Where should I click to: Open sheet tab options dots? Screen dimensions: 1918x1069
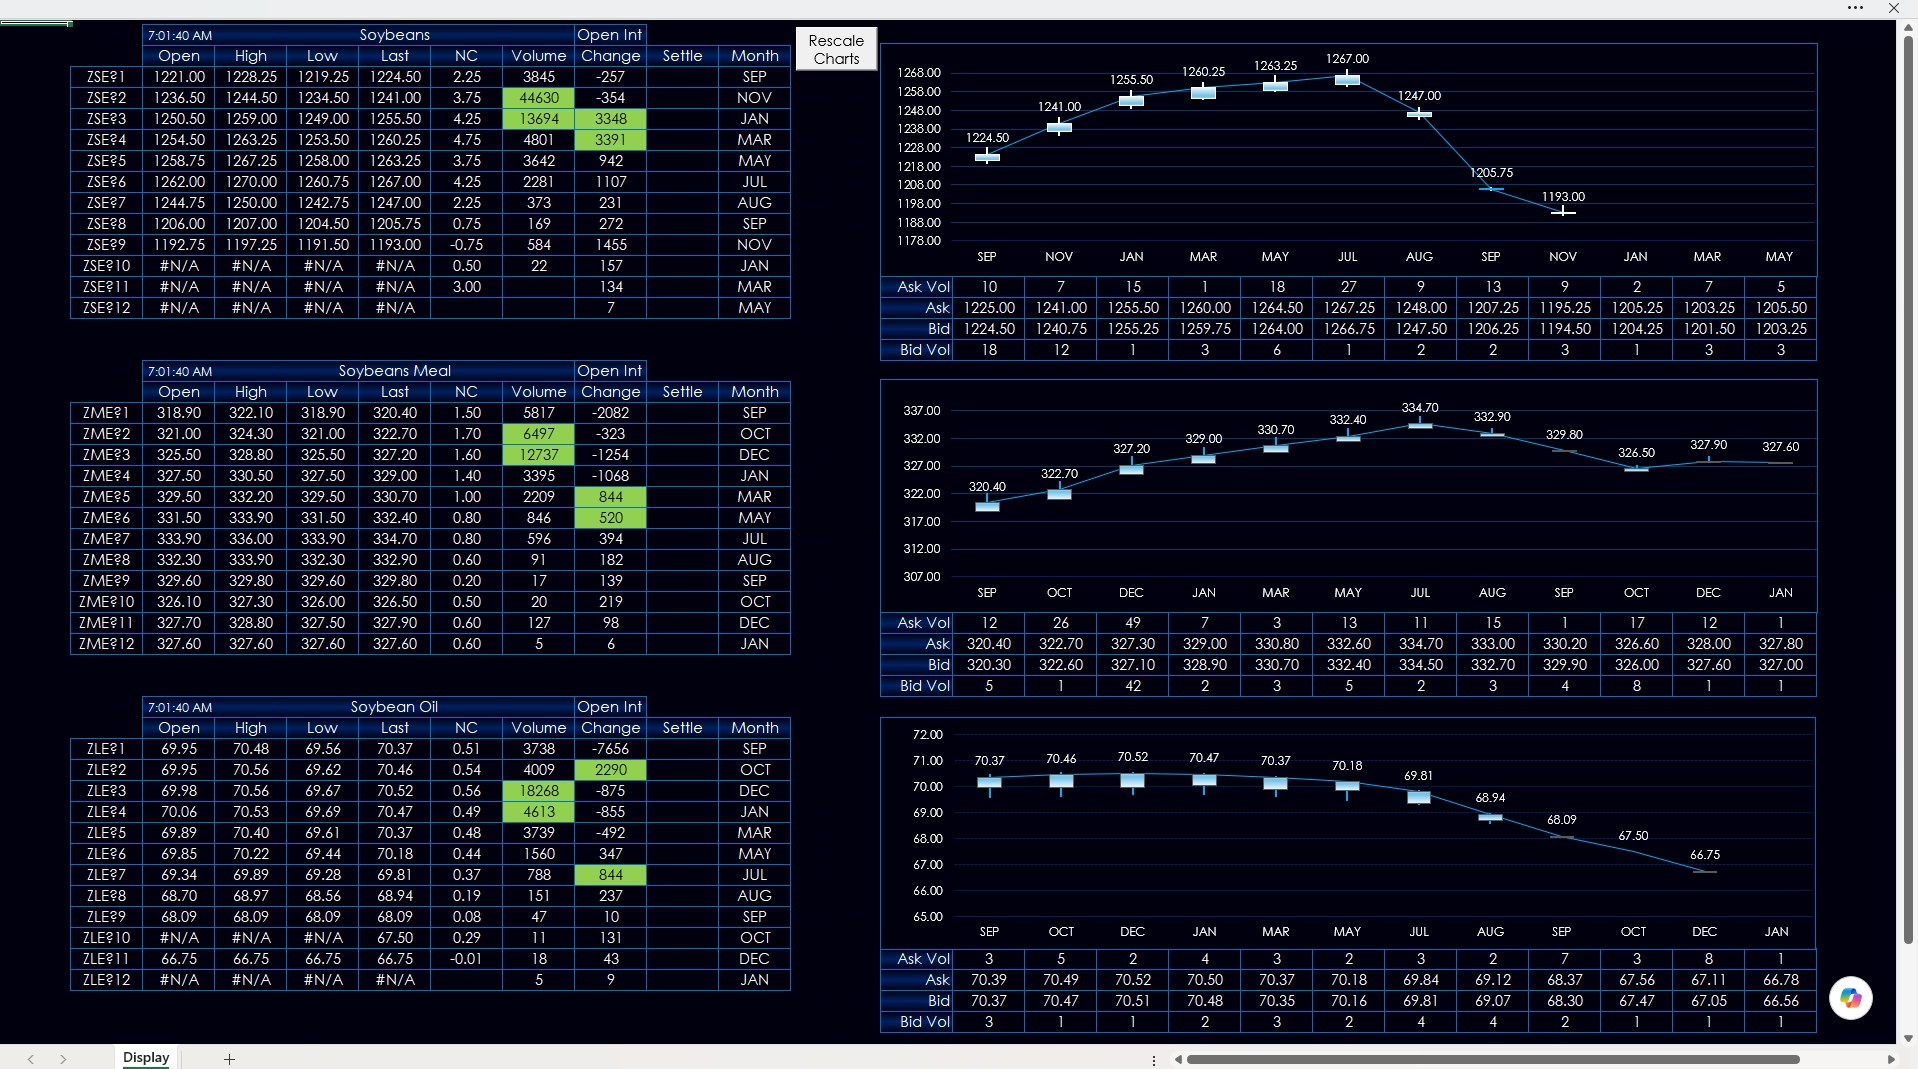pos(1153,1059)
